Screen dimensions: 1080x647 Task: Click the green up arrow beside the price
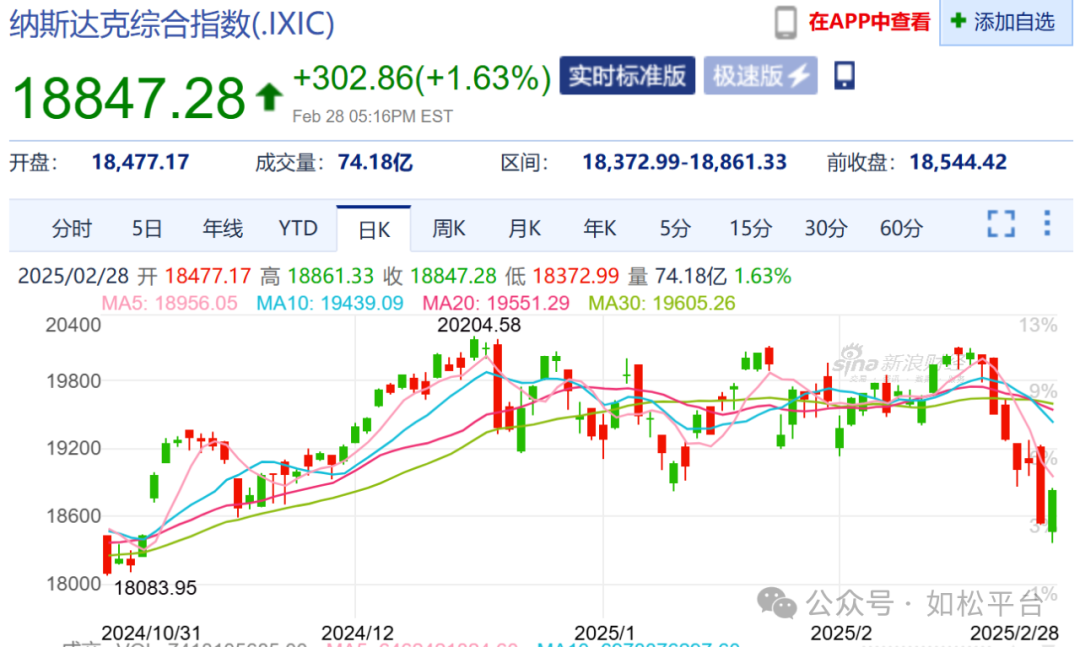(x=269, y=96)
